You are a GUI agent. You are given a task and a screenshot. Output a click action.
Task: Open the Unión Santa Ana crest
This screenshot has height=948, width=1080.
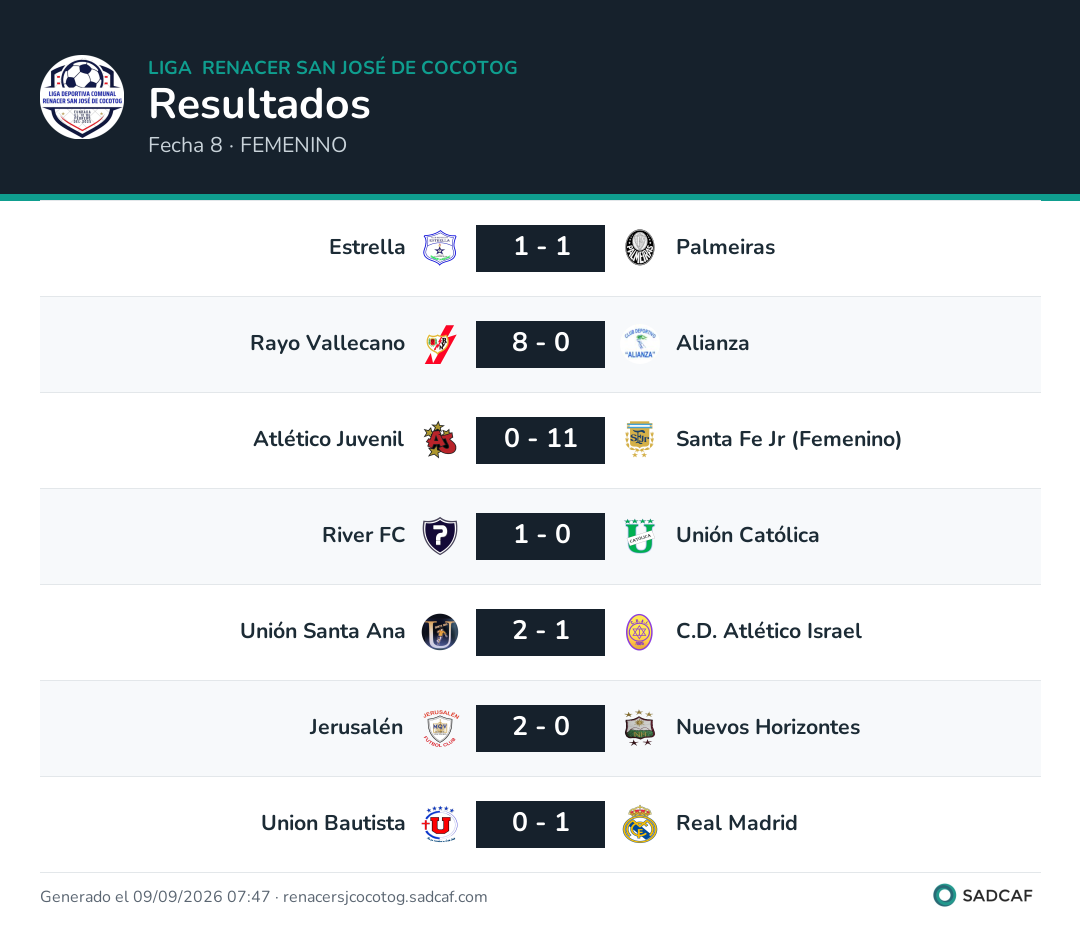(440, 632)
